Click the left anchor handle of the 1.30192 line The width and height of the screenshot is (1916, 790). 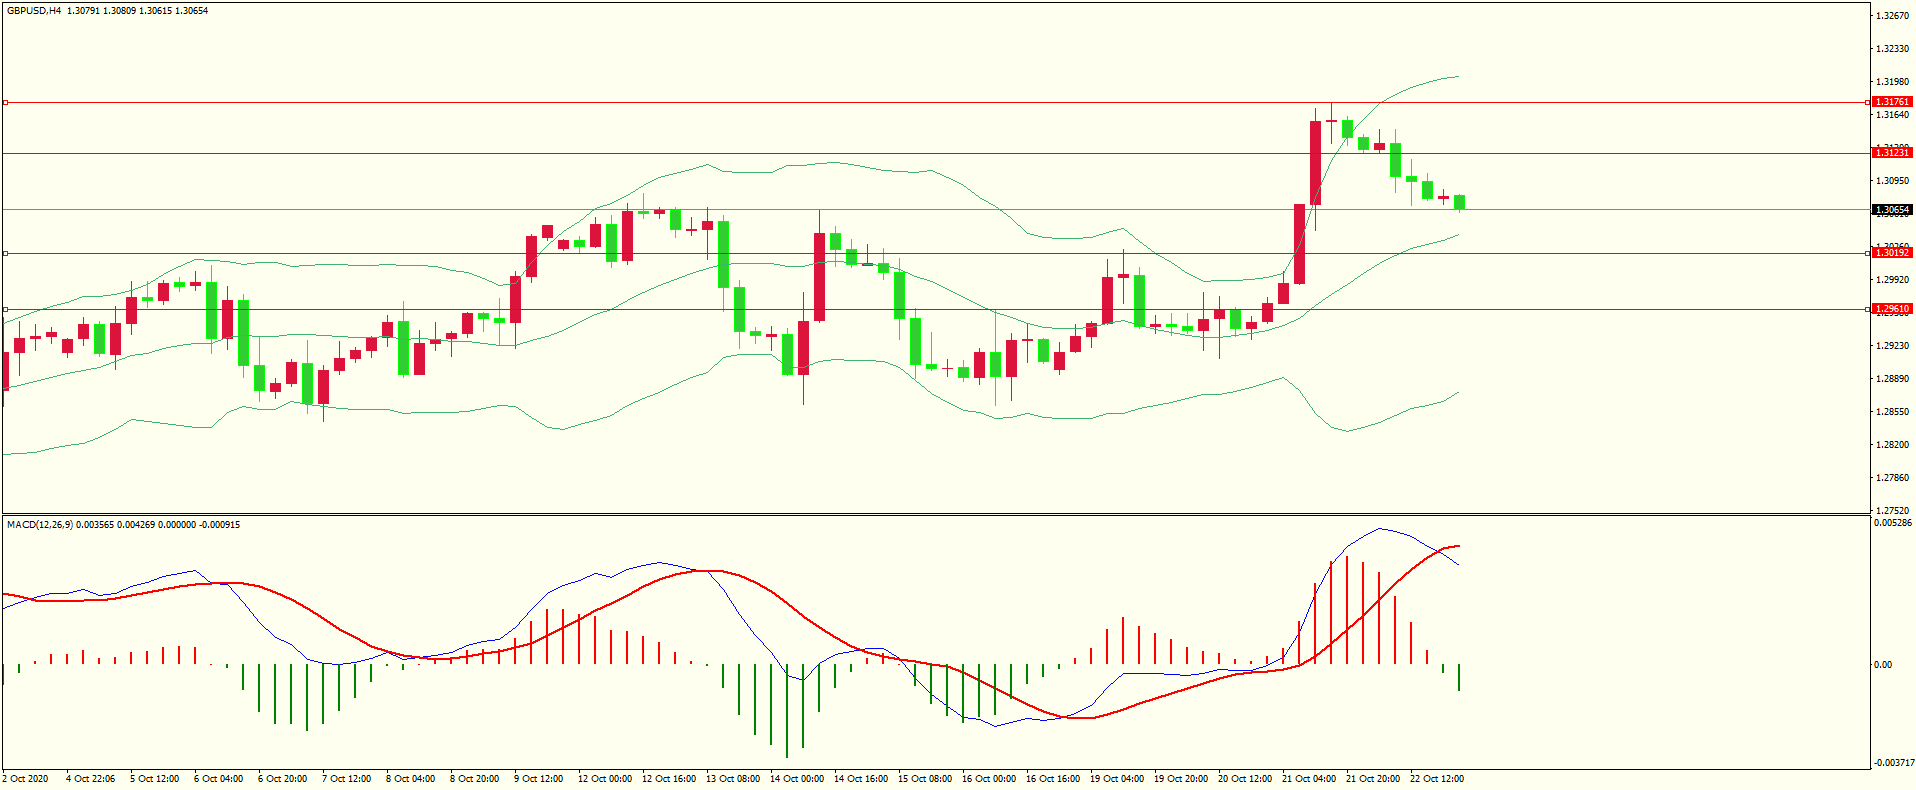tap(5, 253)
